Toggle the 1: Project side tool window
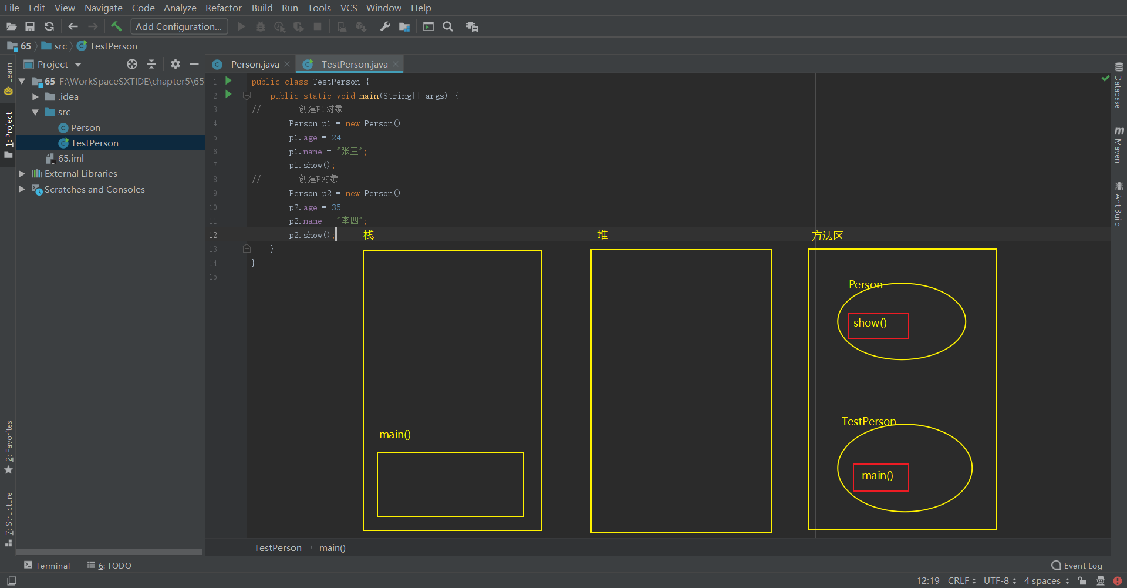Image resolution: width=1127 pixels, height=588 pixels. click(x=8, y=134)
